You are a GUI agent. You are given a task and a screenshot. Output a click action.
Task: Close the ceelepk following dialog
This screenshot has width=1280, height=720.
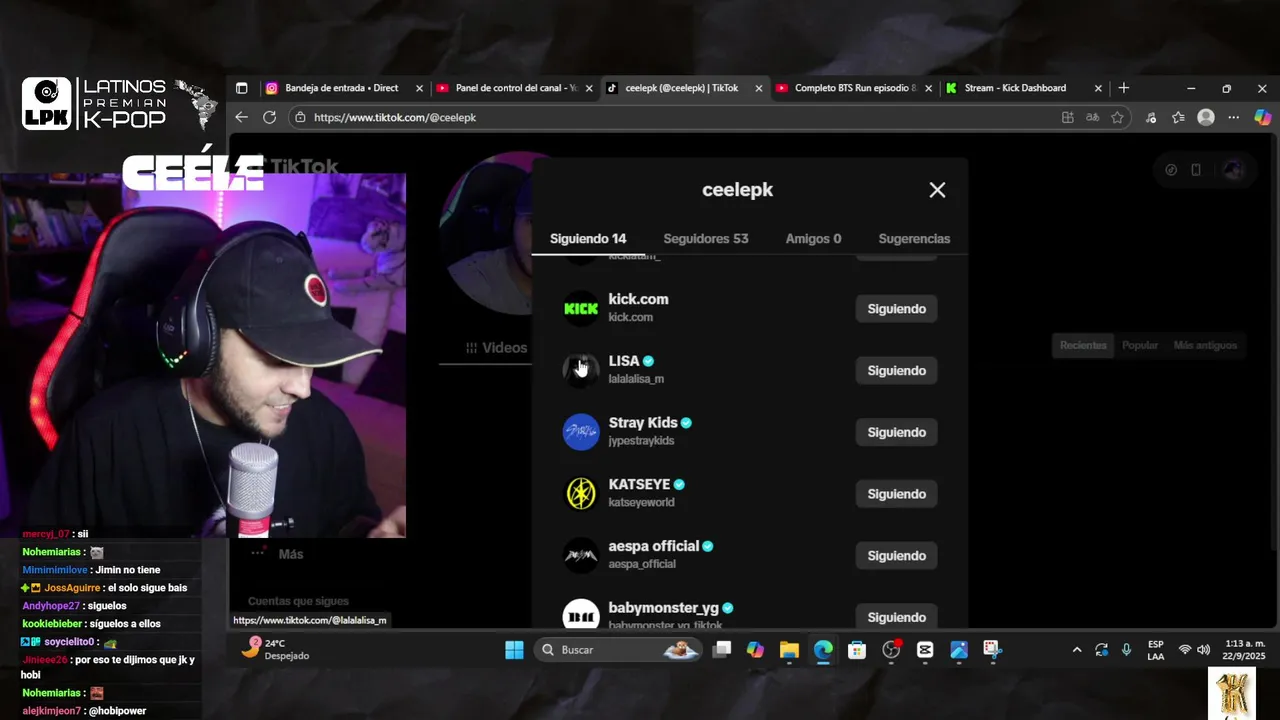pyautogui.click(x=937, y=190)
